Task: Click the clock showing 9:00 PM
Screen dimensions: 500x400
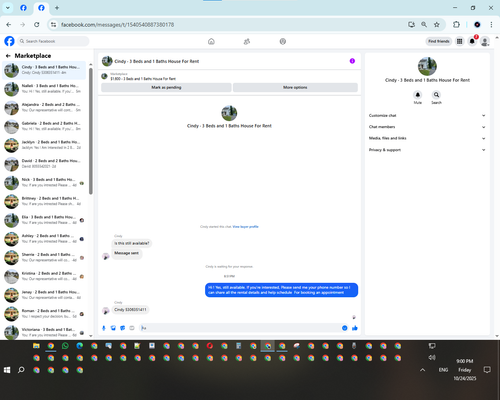Action: 465,361
